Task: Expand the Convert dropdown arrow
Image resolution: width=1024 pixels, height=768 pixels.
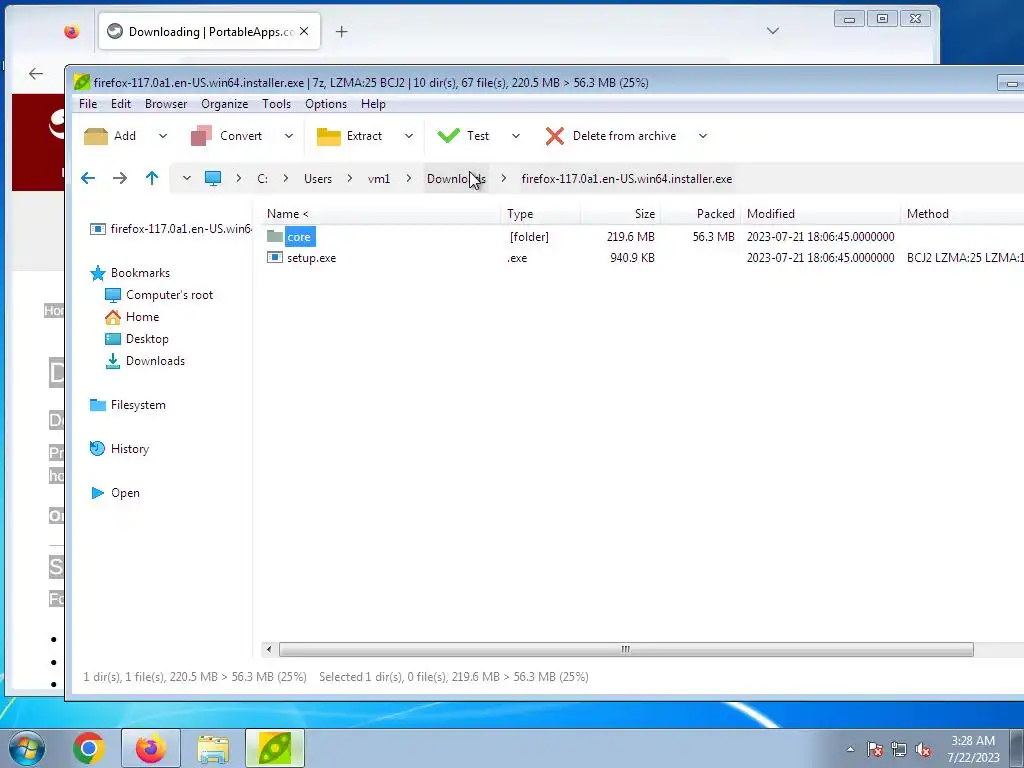Action: pos(289,136)
